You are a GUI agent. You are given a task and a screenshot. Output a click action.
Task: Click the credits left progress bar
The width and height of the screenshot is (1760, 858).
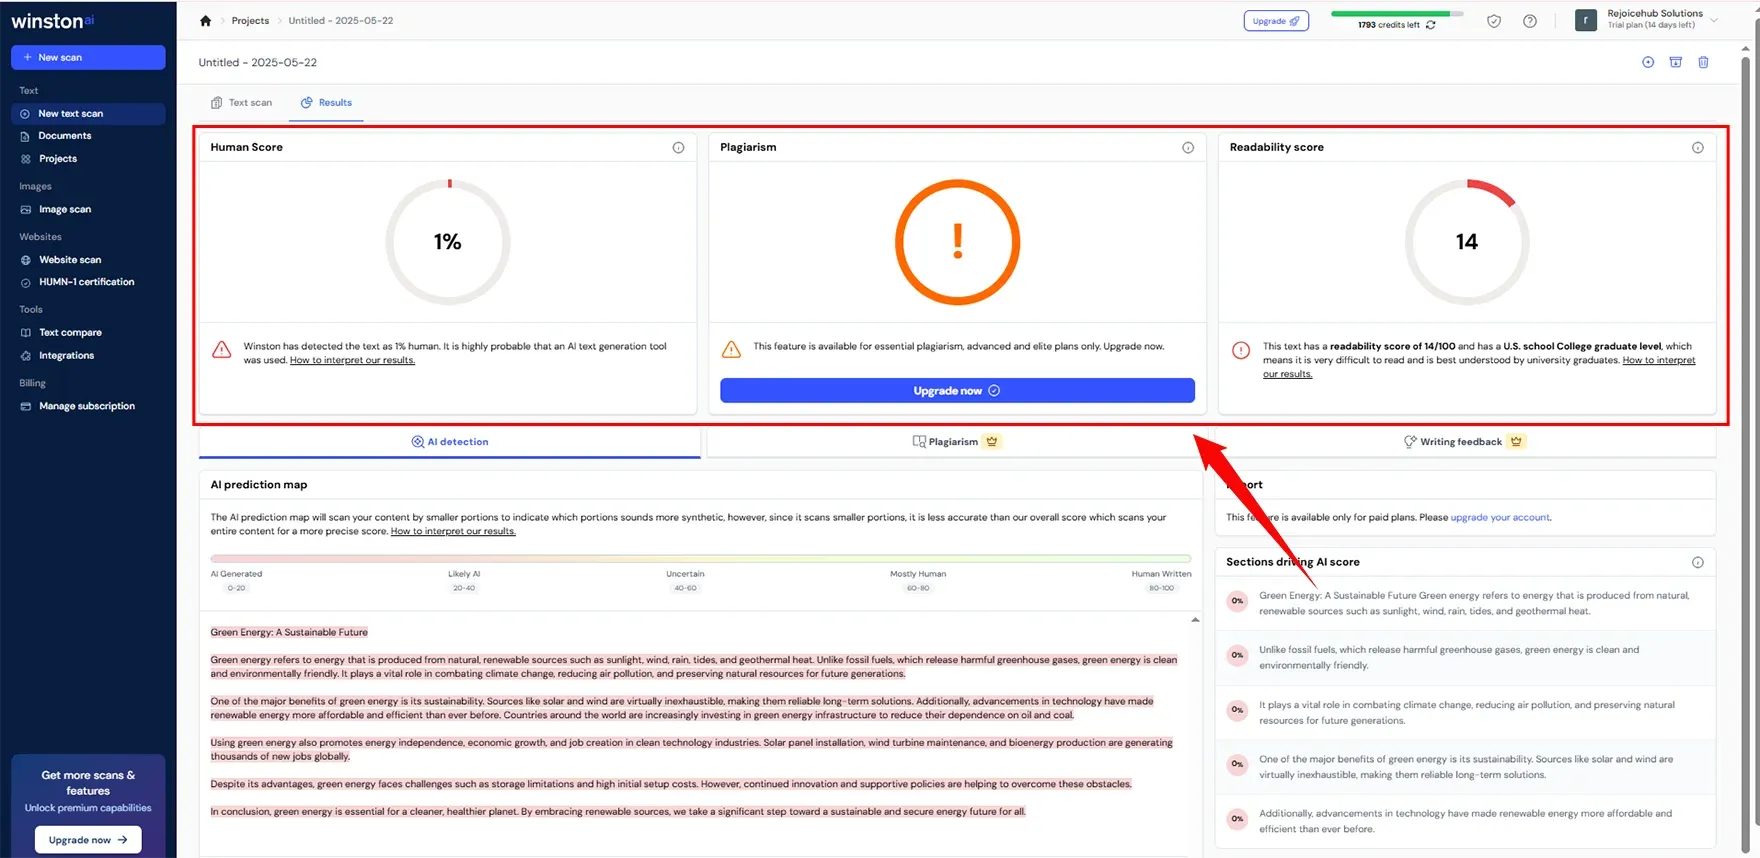(1396, 14)
